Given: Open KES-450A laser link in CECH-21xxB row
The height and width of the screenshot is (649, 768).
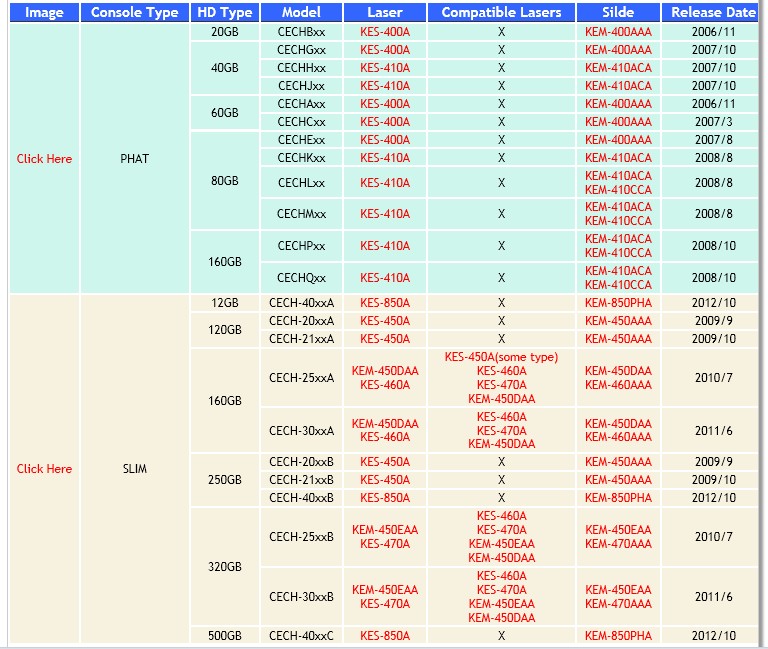Looking at the screenshot, I should pos(385,480).
